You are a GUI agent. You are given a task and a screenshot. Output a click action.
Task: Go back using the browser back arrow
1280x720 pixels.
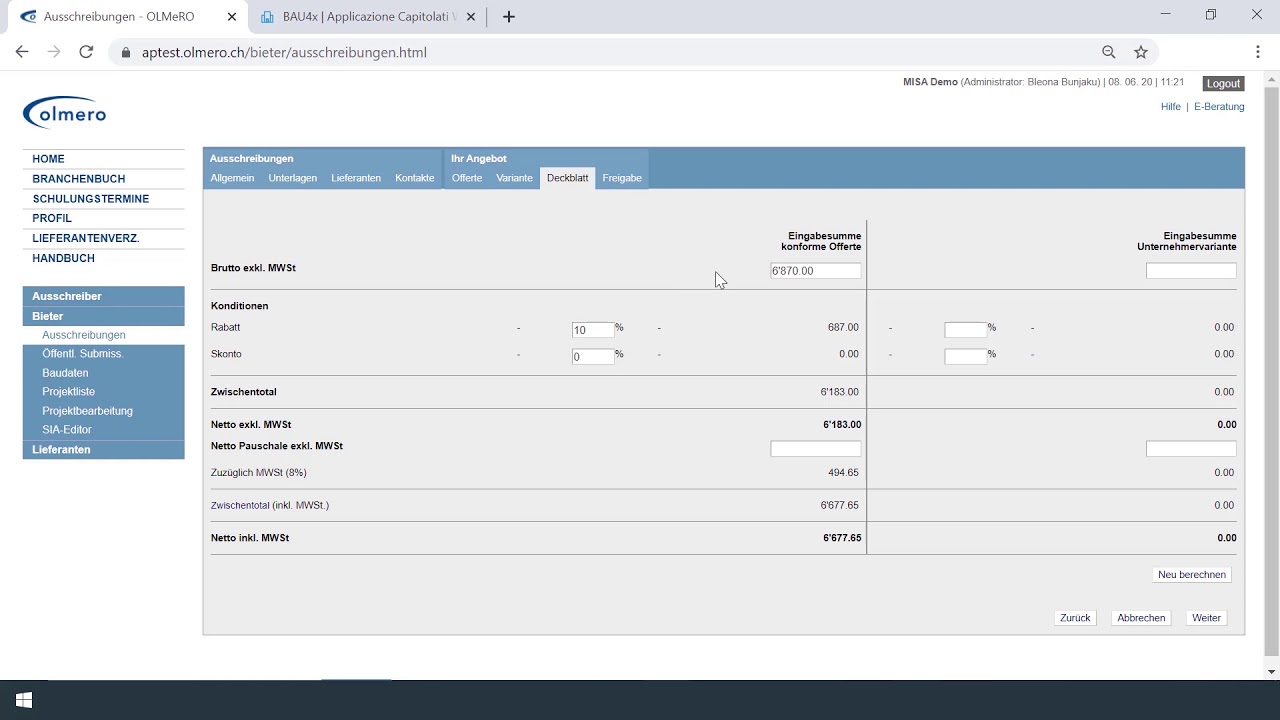point(22,52)
